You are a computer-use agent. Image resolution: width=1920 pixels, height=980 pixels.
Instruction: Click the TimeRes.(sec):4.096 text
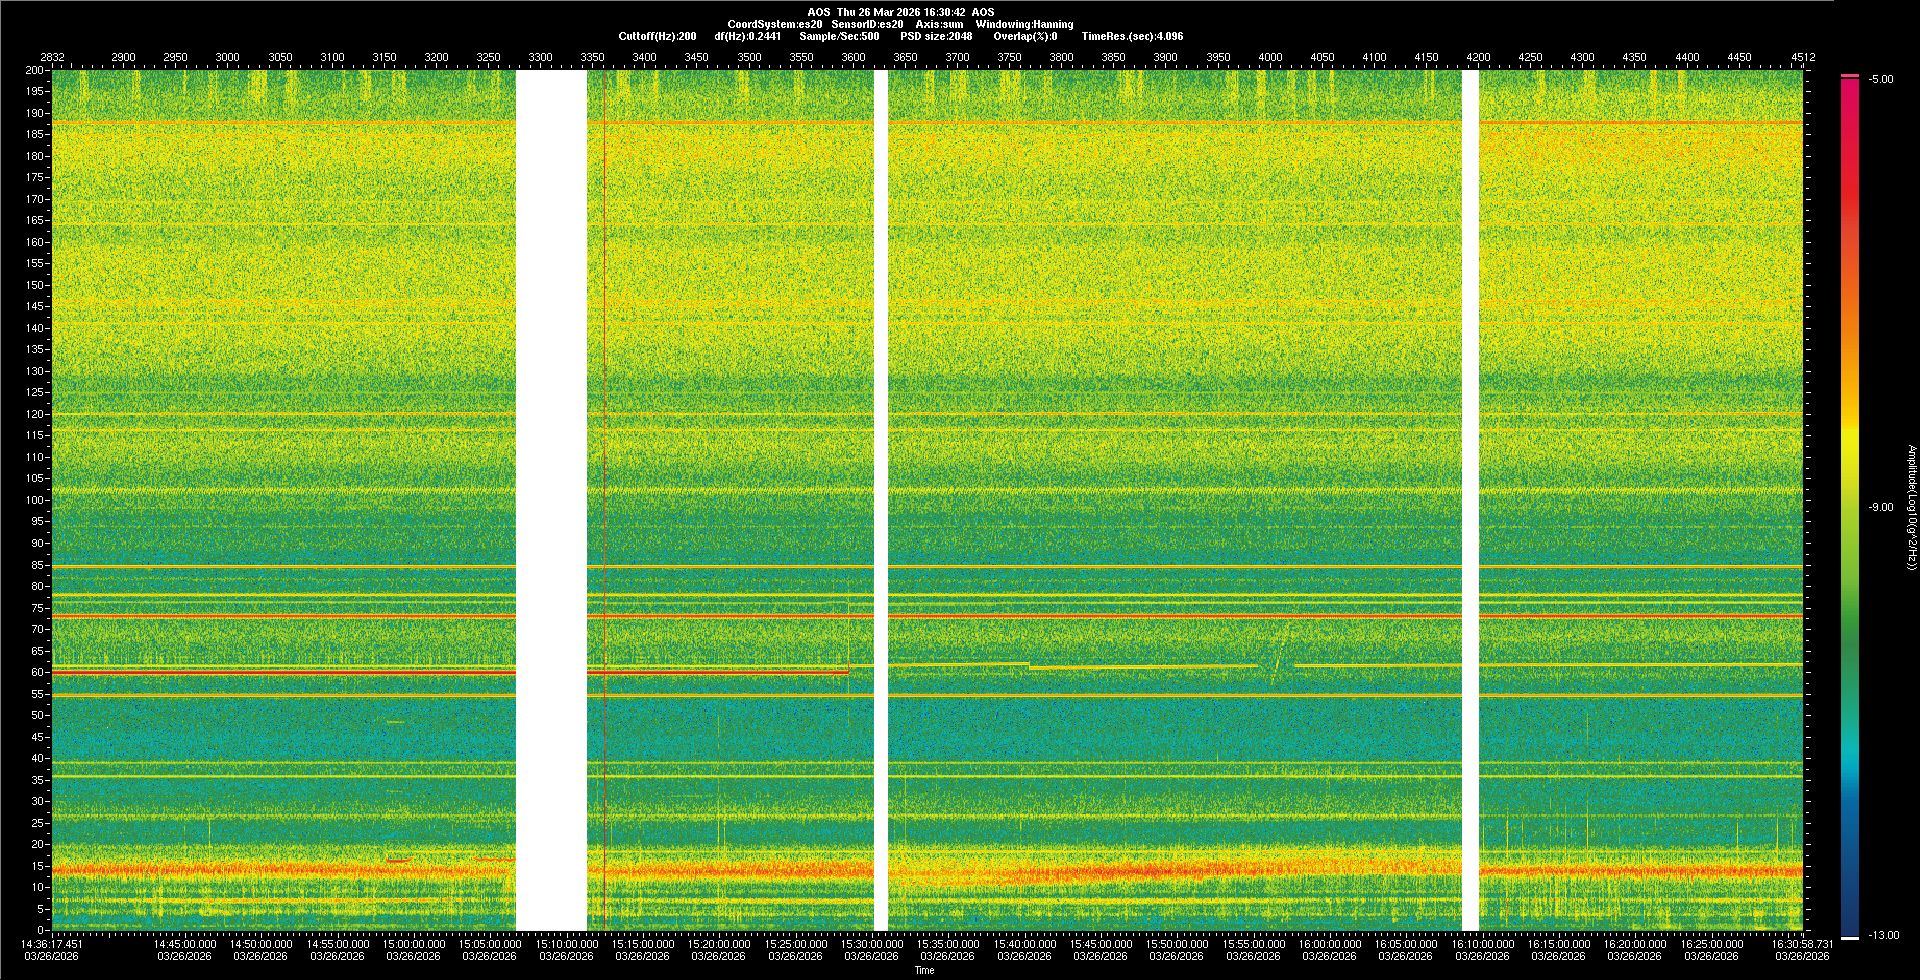[x=1132, y=36]
